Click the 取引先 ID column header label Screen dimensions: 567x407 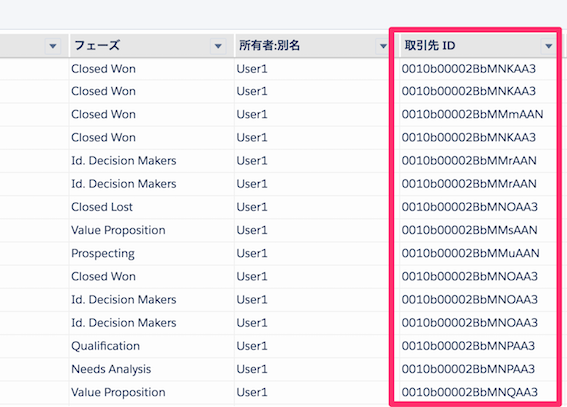pos(430,46)
